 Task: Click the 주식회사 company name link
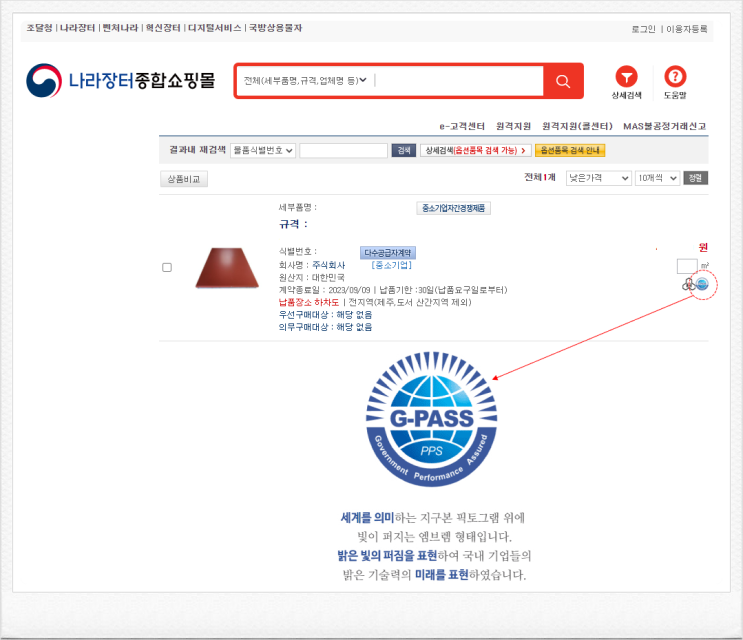[328, 265]
